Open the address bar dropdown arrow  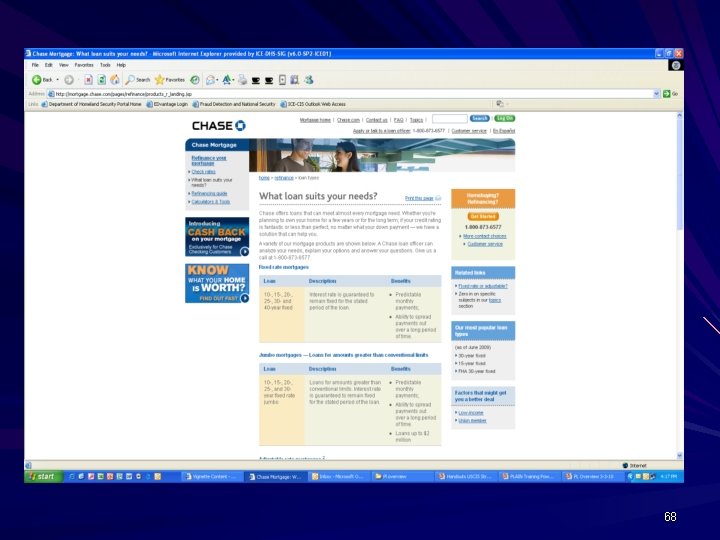coord(656,94)
